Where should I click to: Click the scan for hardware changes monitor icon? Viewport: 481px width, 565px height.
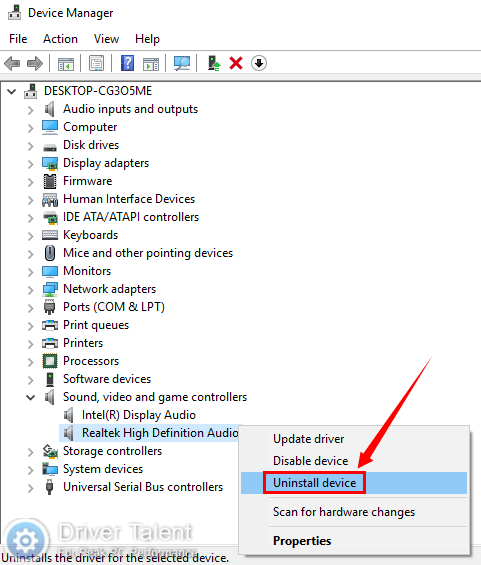tap(182, 63)
